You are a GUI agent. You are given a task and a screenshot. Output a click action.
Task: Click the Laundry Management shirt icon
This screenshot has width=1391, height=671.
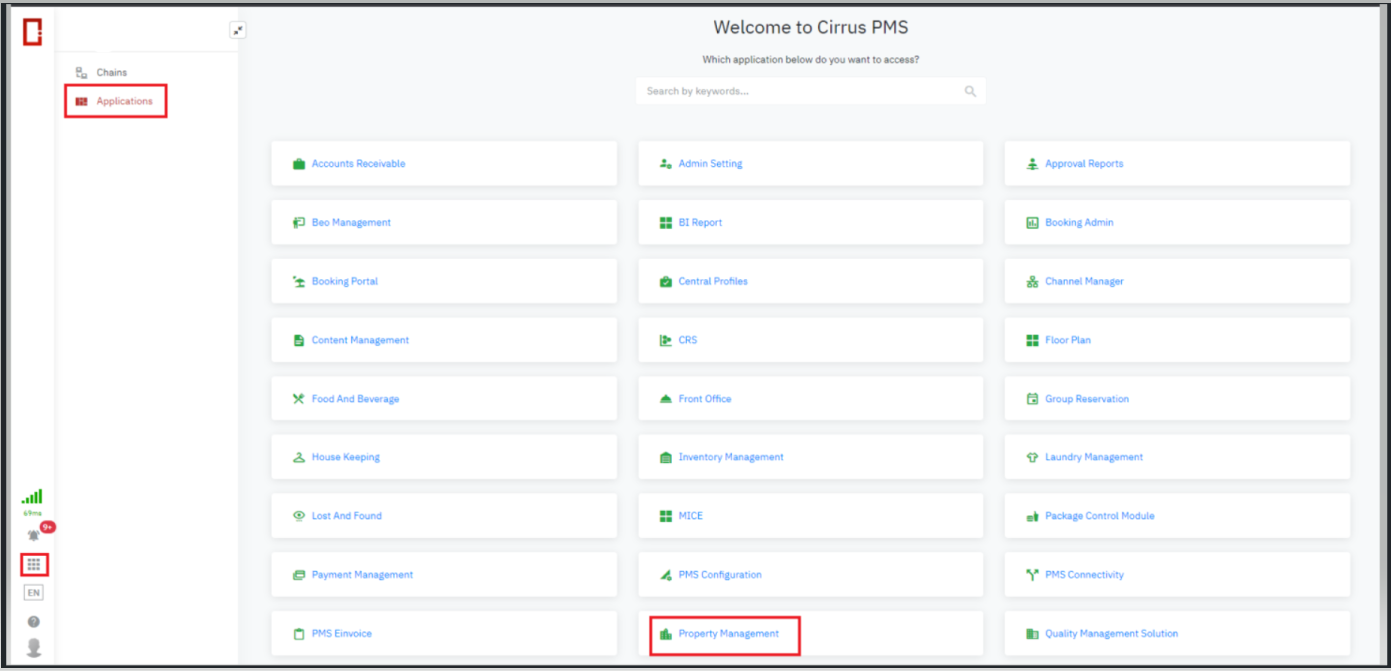click(1032, 457)
